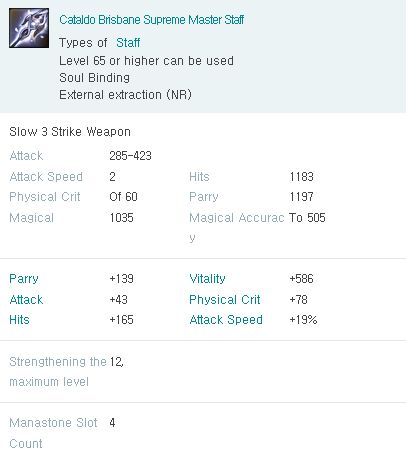Click the External extraction (NR) text
Viewport: 406px width, 463px height.
(125, 95)
